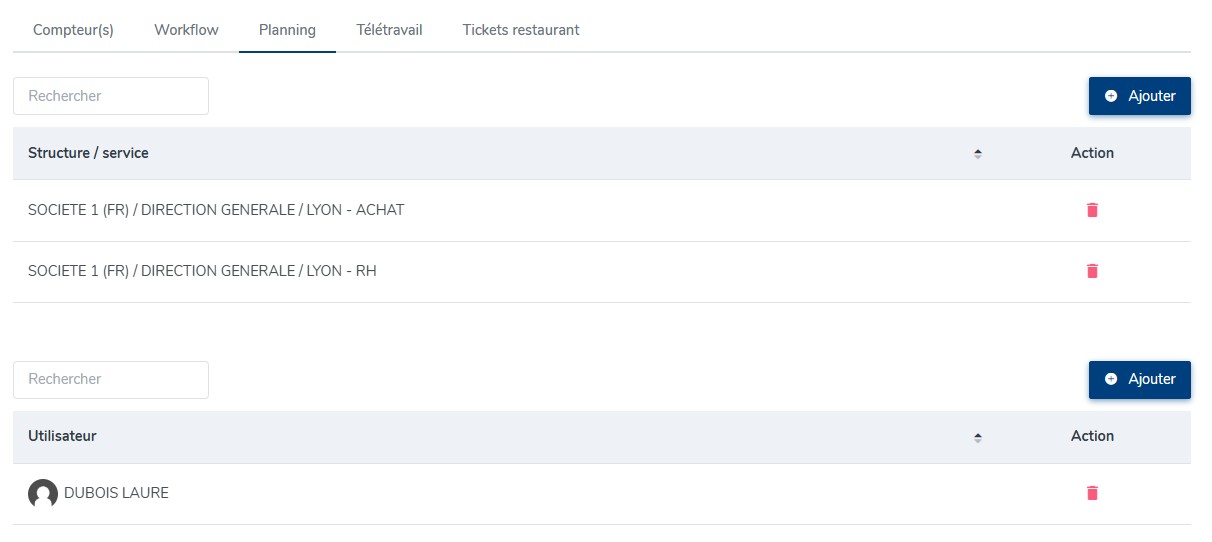Open the Compteur(s) tab

point(73,30)
